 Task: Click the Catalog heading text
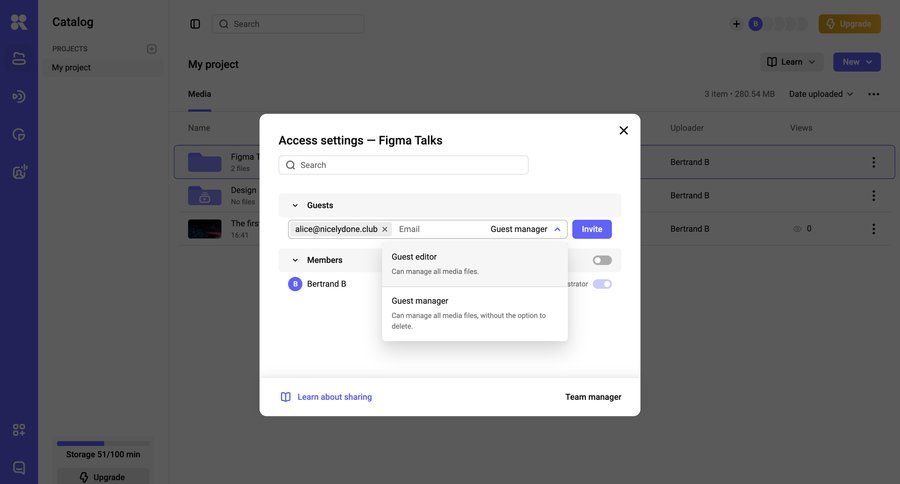coord(73,22)
